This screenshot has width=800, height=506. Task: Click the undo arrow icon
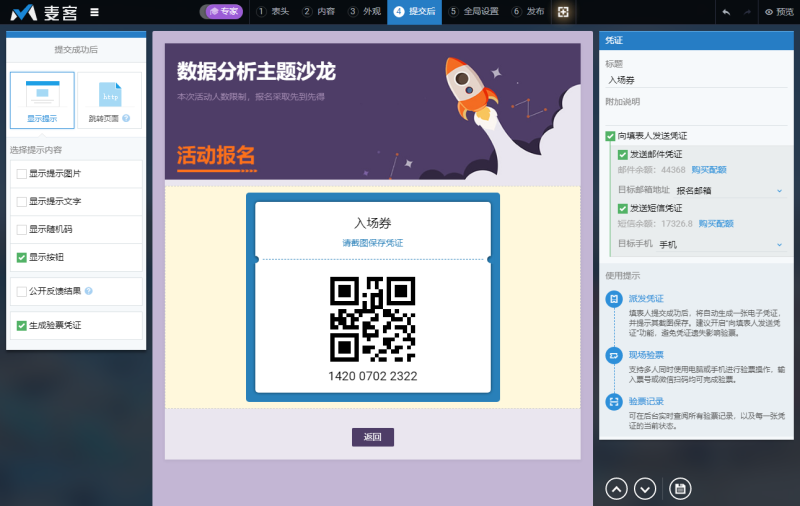726,12
